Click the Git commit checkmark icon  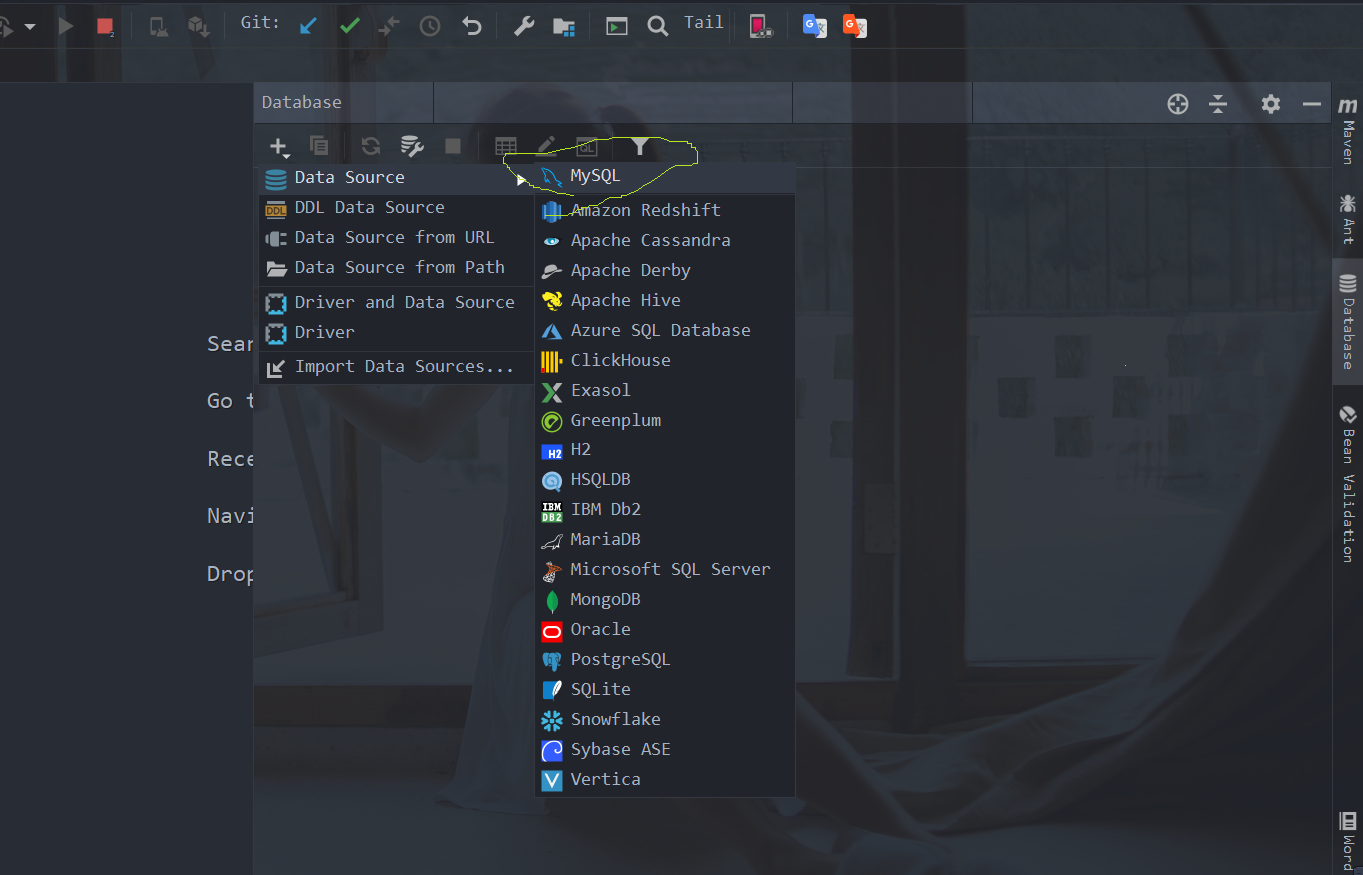[349, 26]
